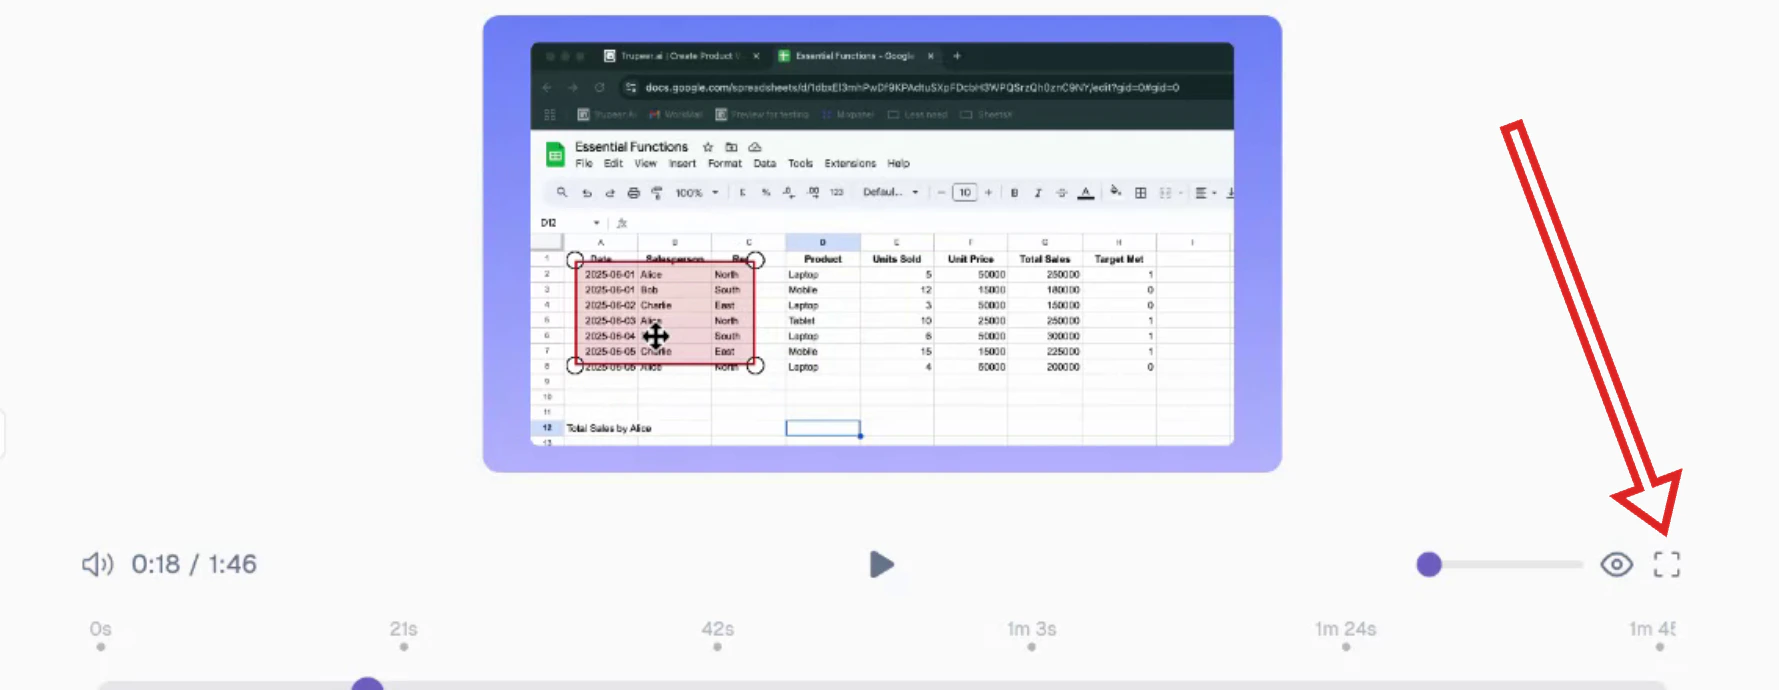Toggle Strikethrough in the Sheets toolbar
This screenshot has height=690, width=1779.
1062,192
